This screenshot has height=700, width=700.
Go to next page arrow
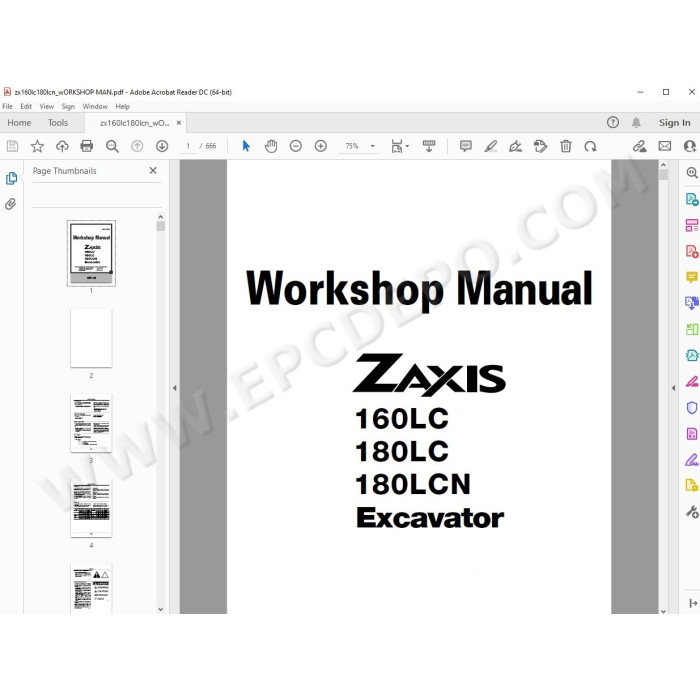click(x=162, y=146)
